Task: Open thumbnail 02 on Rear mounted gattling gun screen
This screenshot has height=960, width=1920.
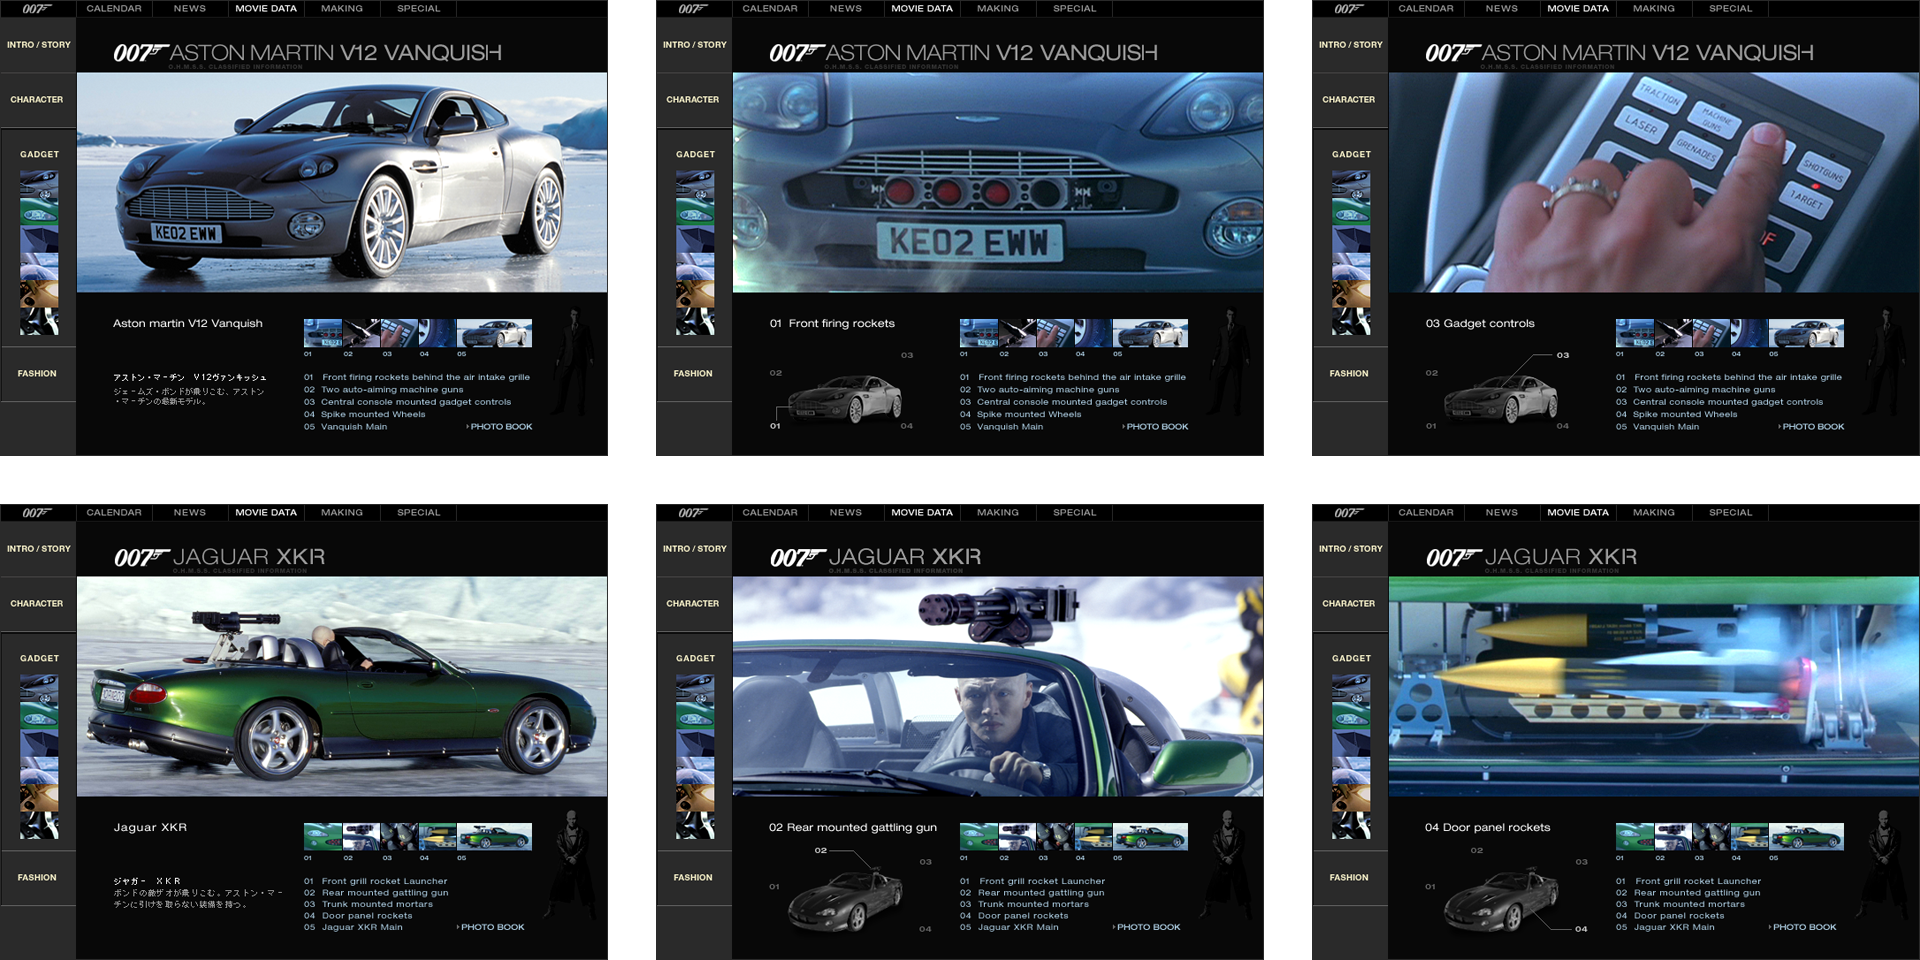Action: [x=1017, y=837]
